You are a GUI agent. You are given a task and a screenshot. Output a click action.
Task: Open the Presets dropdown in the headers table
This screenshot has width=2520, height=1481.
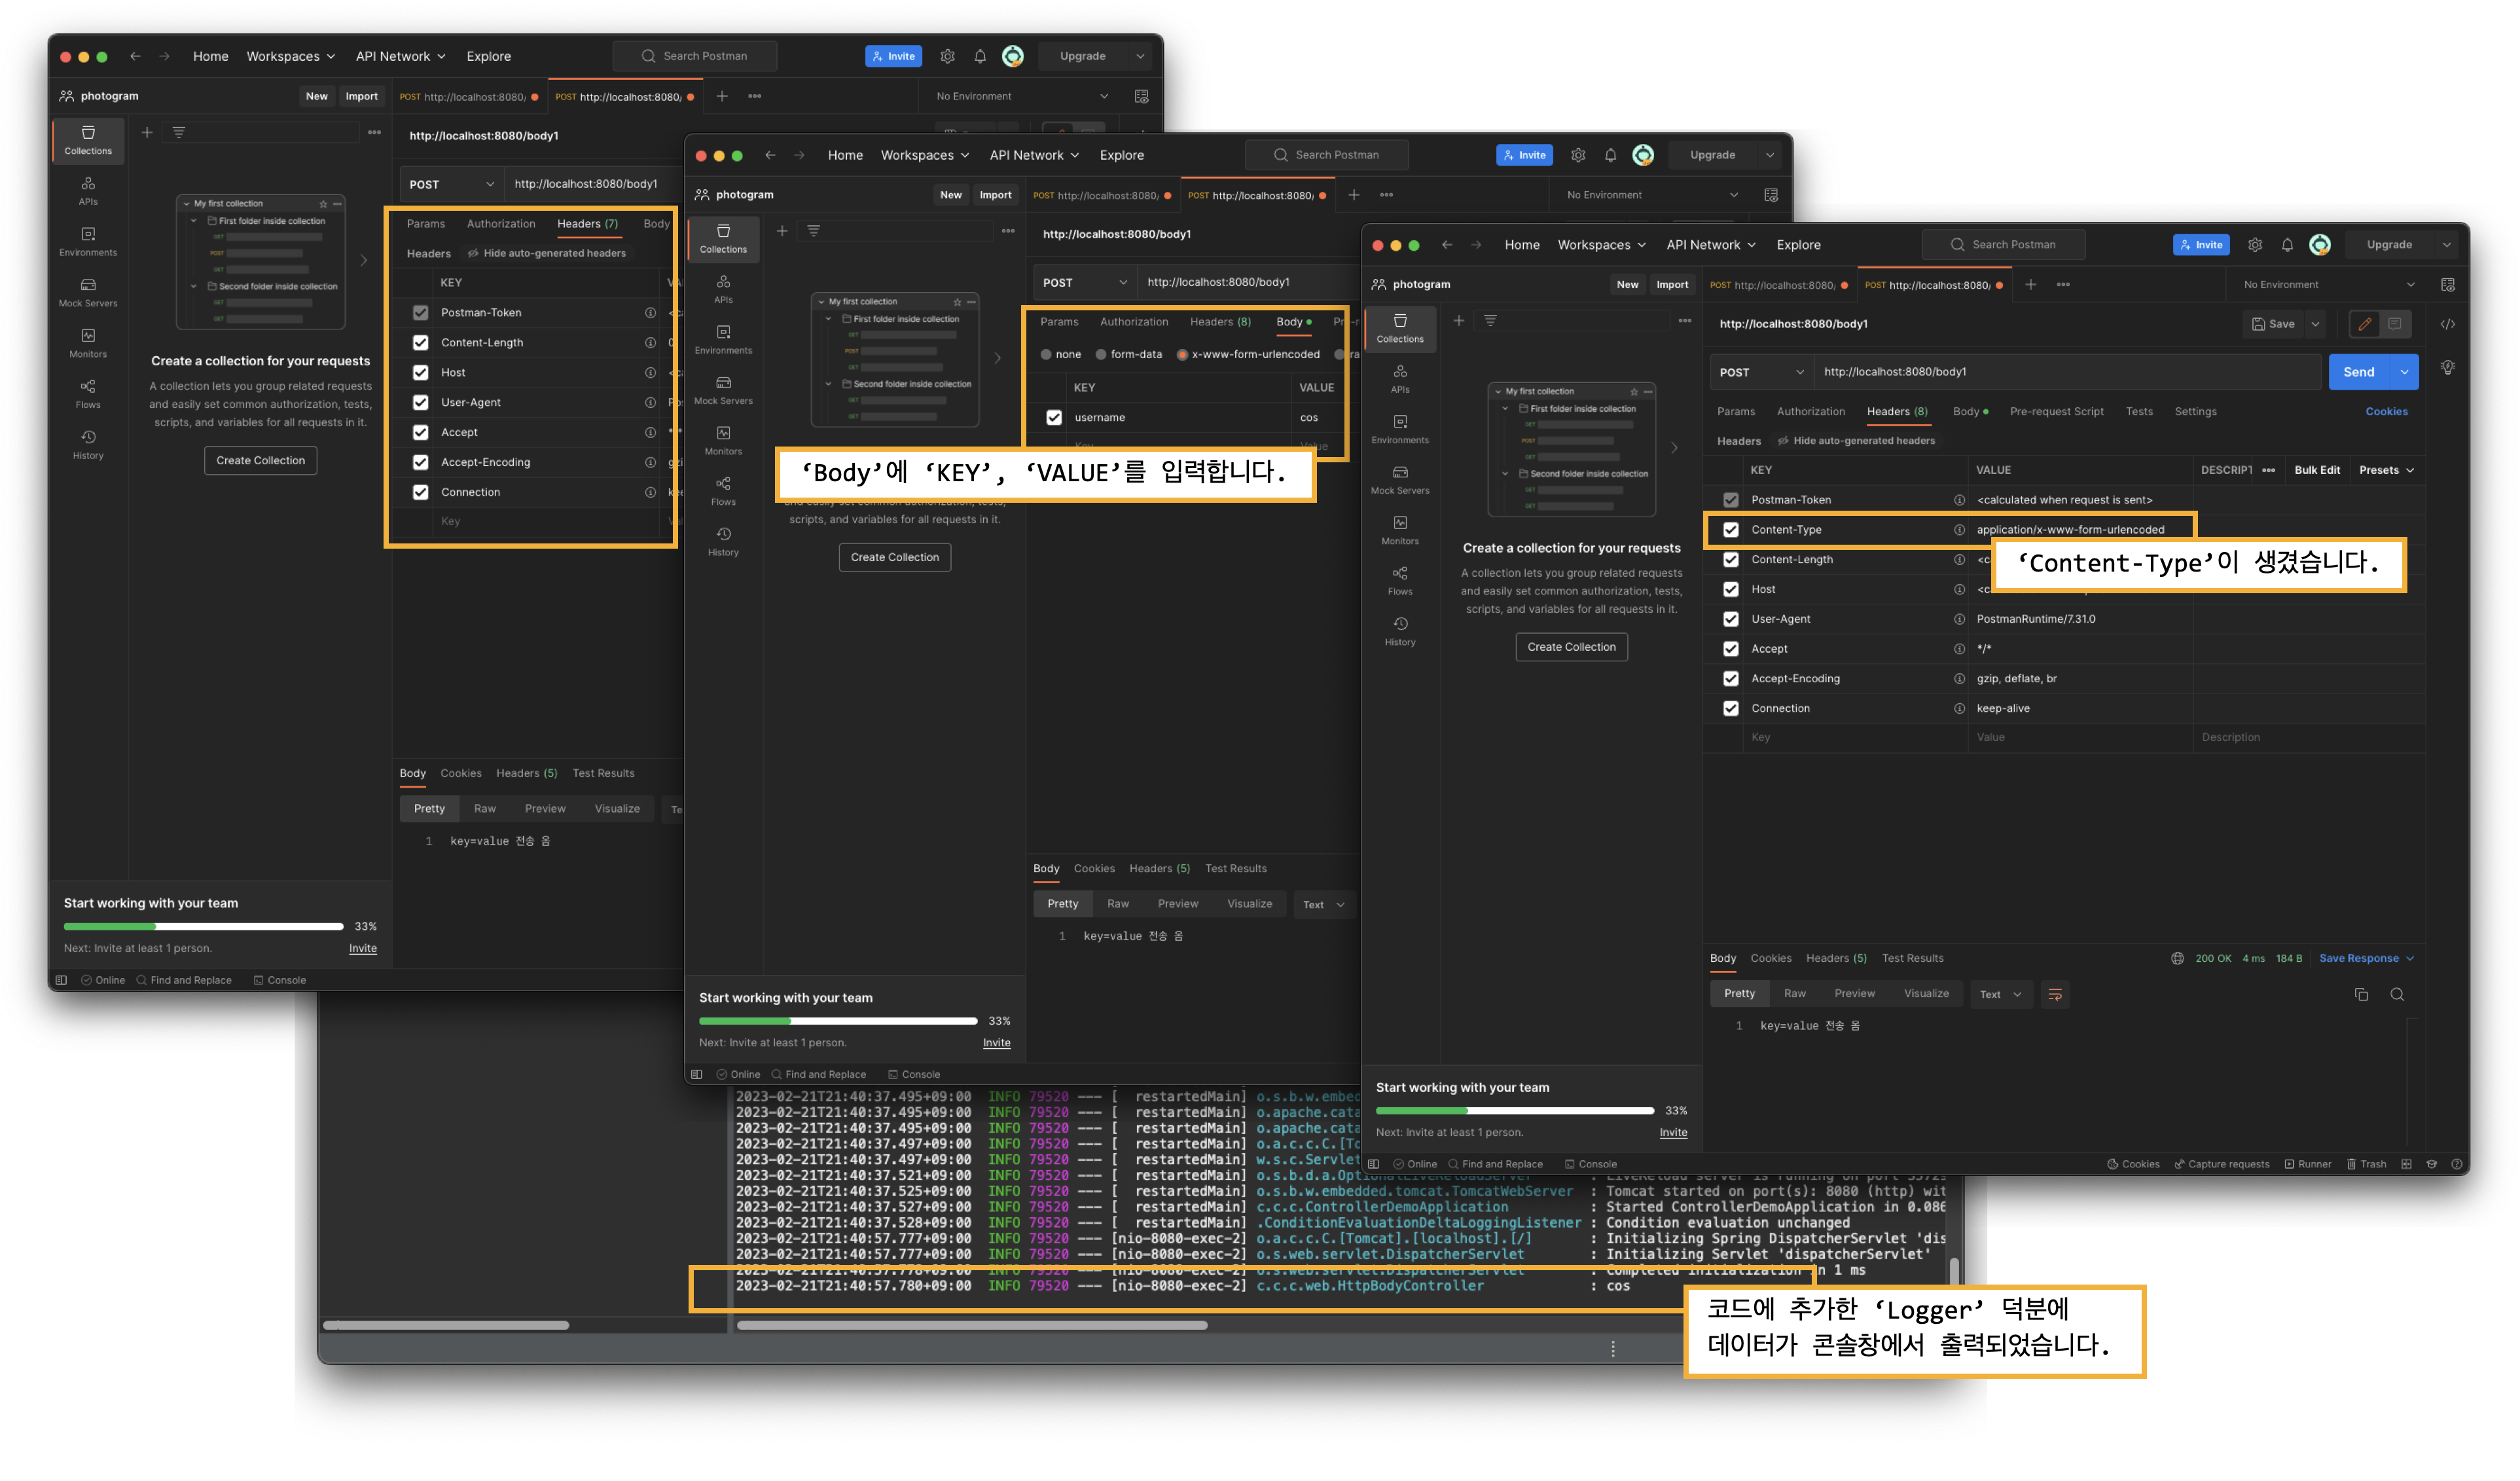[x=2386, y=471]
